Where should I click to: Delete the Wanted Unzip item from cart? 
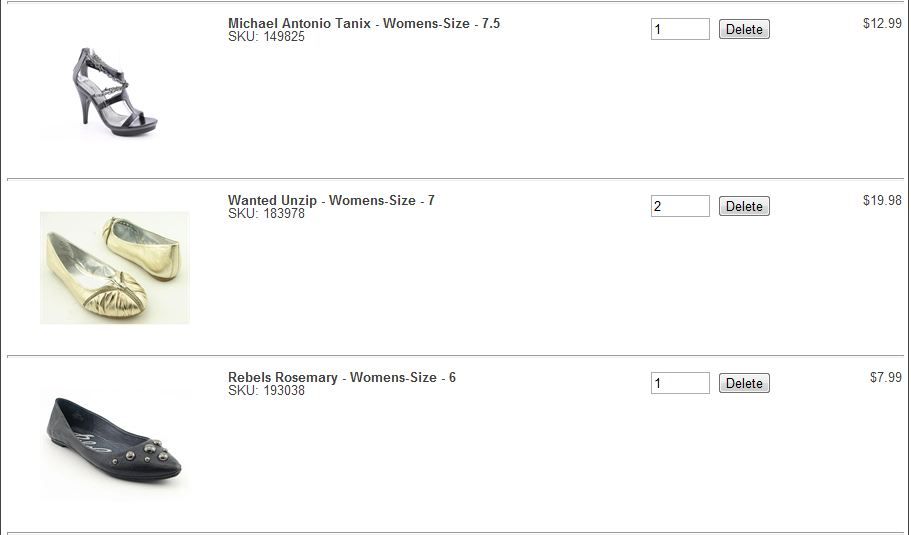click(x=744, y=207)
